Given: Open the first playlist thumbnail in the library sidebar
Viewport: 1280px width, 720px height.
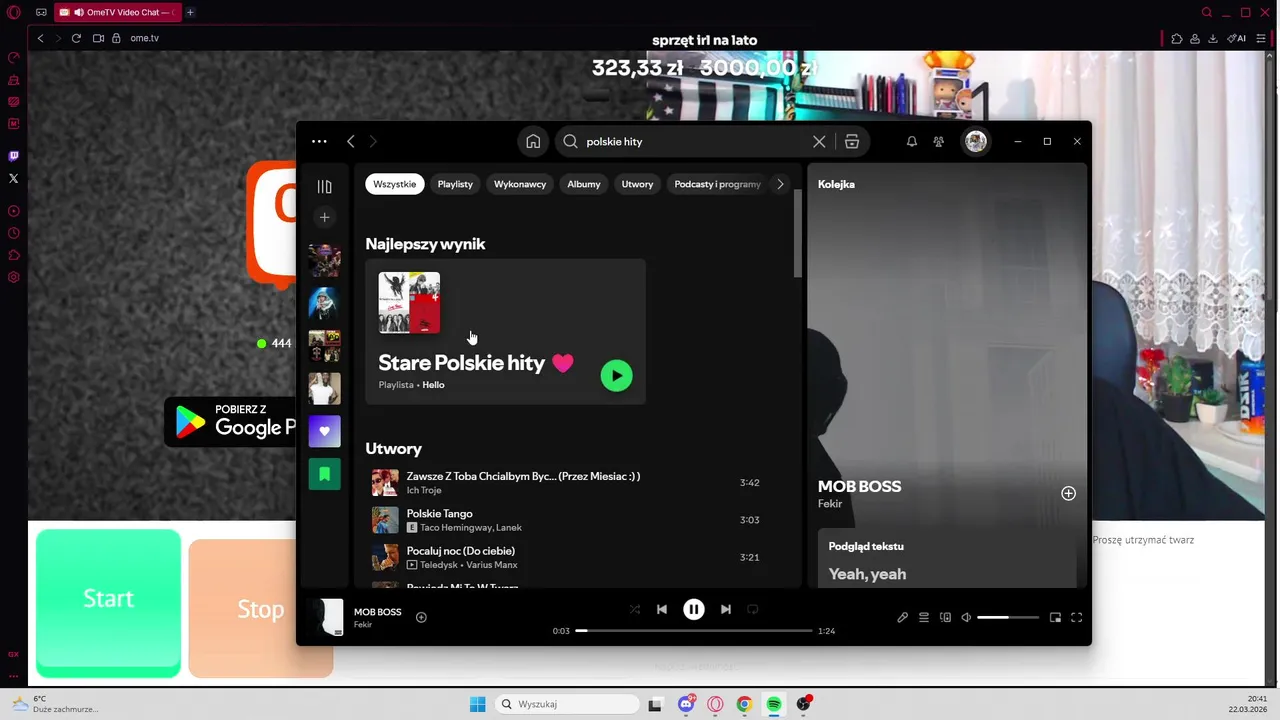Looking at the screenshot, I should pos(324,260).
